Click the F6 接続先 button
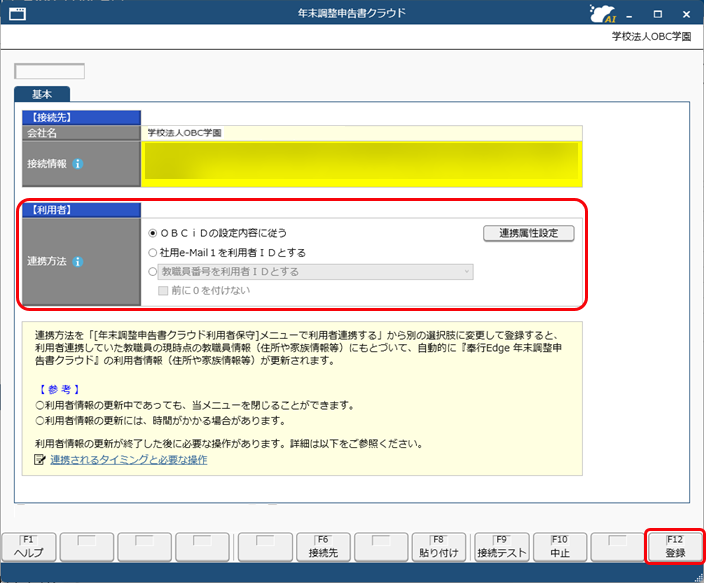This screenshot has height=583, width=706. (323, 547)
